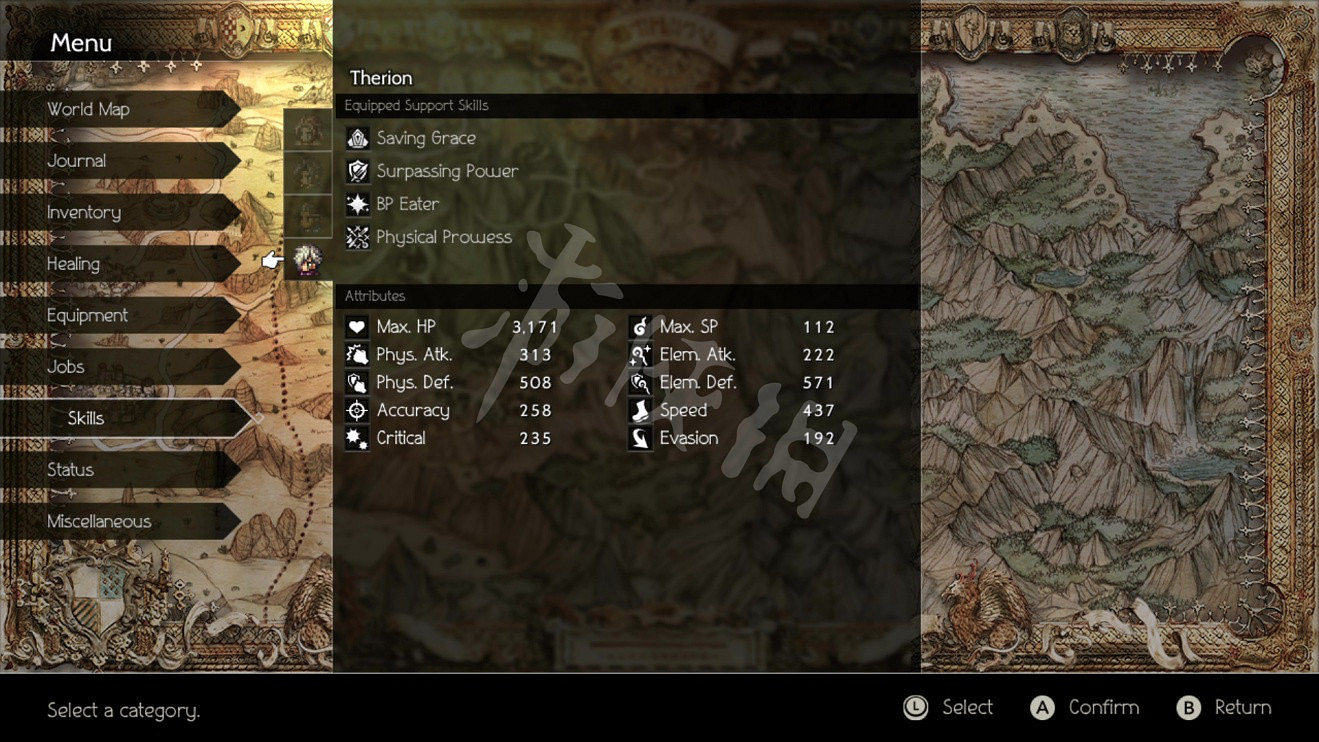Image resolution: width=1319 pixels, height=742 pixels.
Task: Select Therion's character portrait
Action: (x=308, y=260)
